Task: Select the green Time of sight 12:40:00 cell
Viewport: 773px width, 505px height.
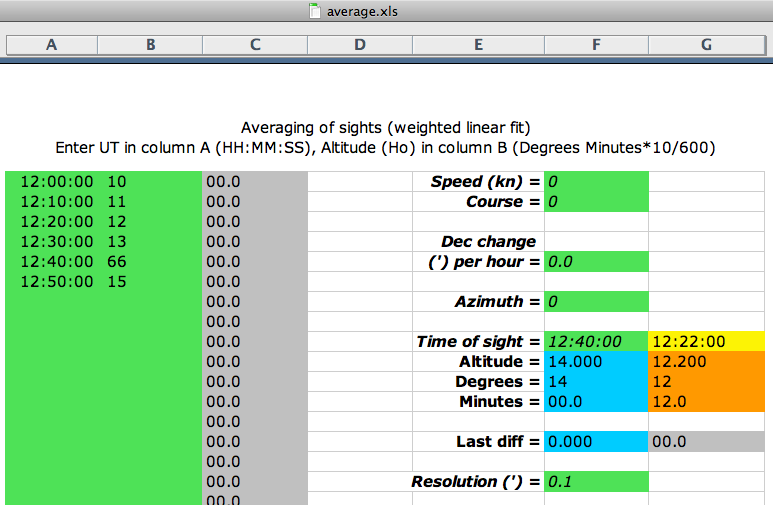Action: tap(595, 342)
